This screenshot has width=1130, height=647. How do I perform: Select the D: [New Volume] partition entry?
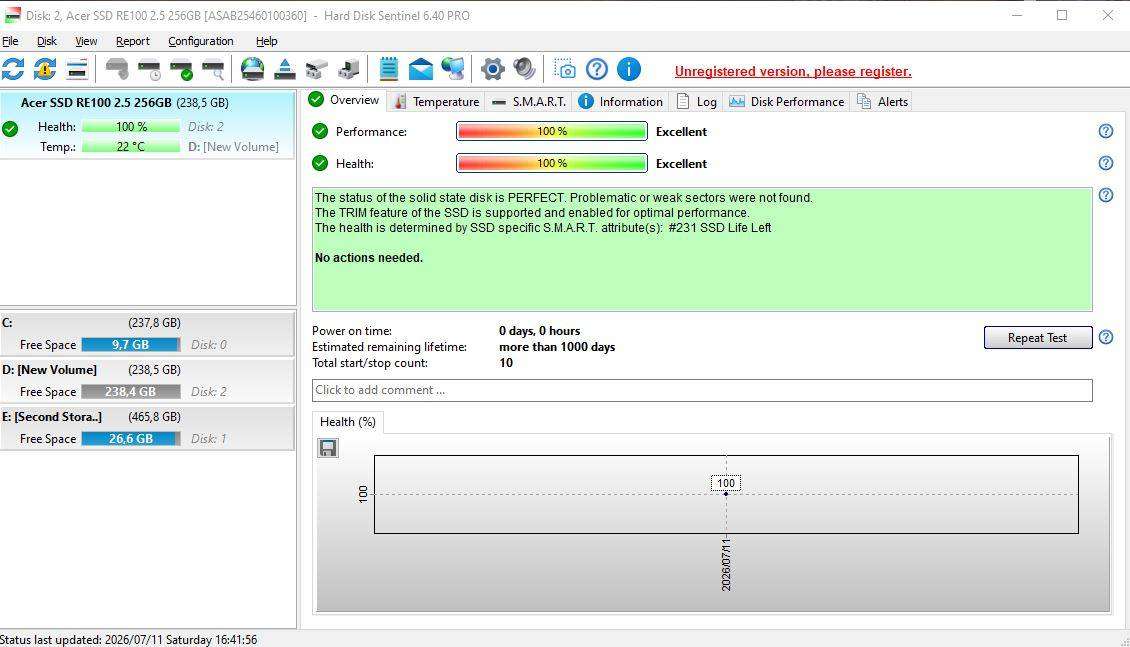pos(147,380)
